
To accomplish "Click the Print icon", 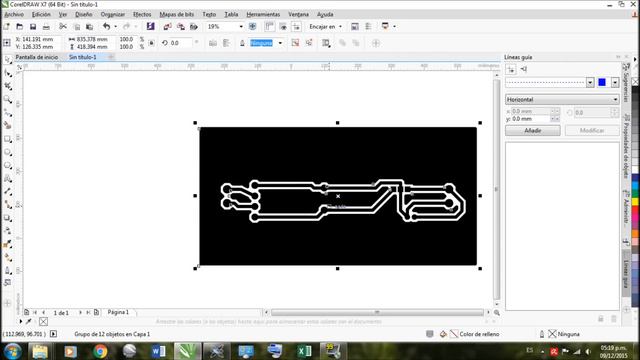I will click(x=46, y=27).
